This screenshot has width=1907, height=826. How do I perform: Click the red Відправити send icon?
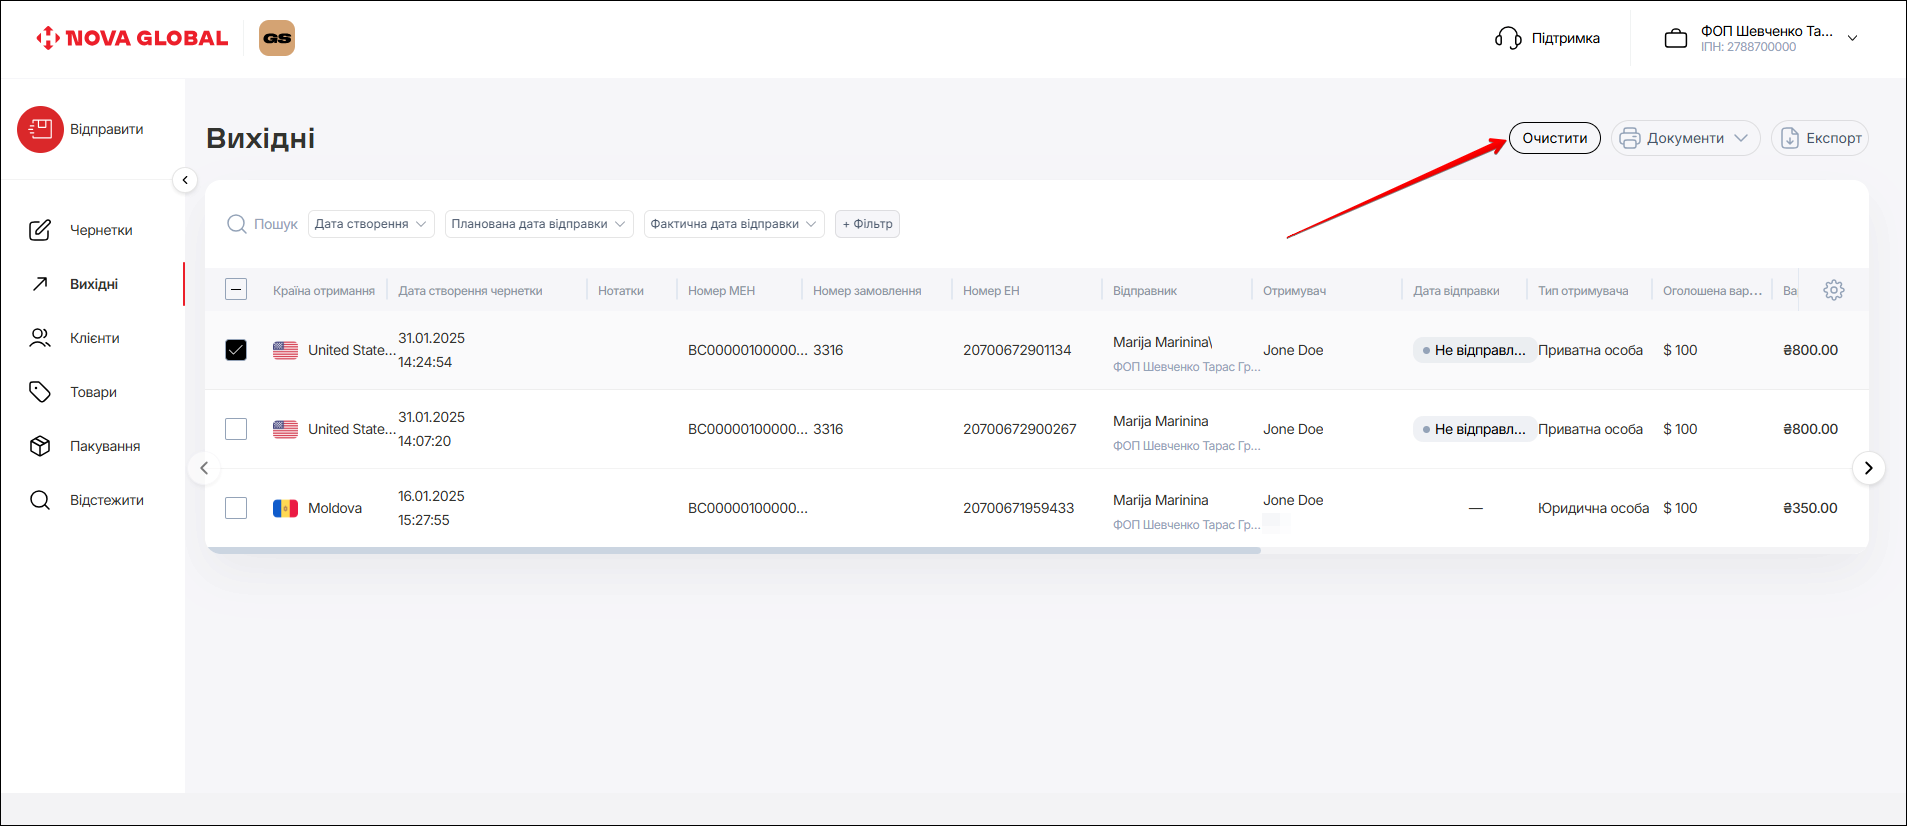[x=40, y=129]
